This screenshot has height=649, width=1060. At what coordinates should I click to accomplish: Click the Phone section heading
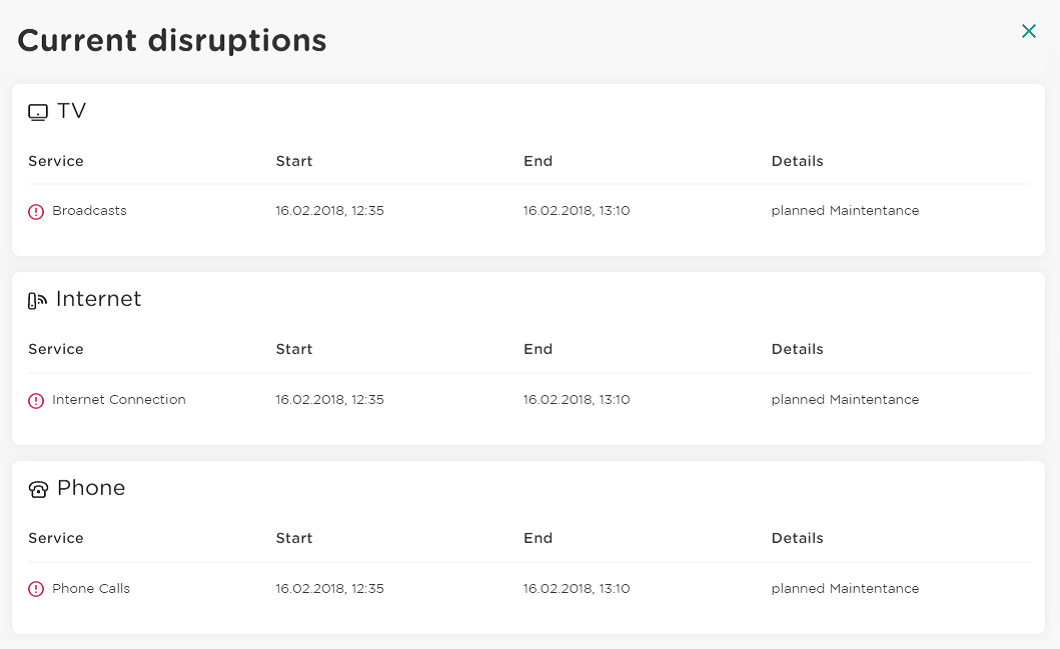tap(91, 488)
